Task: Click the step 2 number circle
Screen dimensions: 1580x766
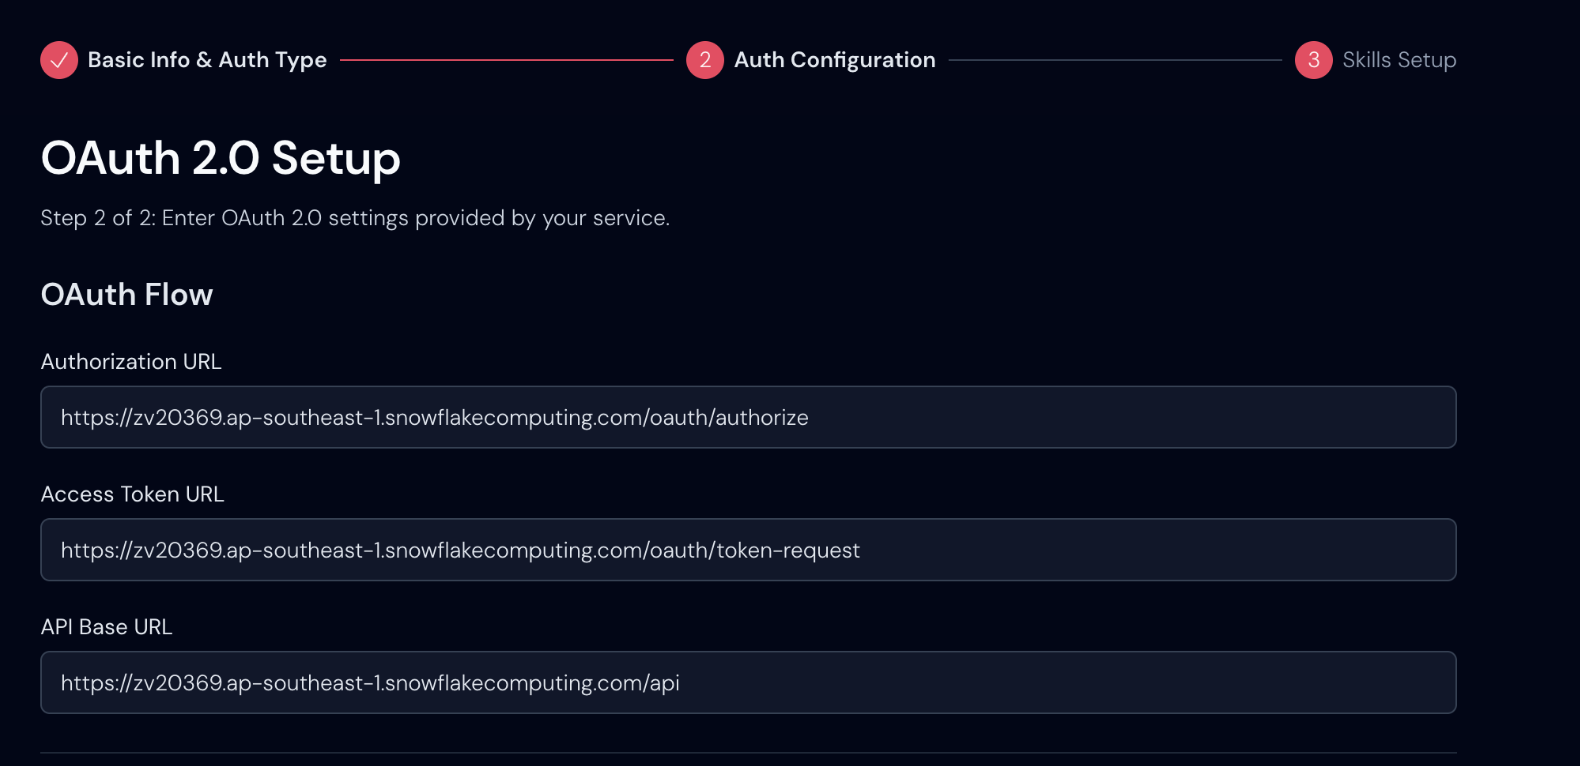Action: click(x=705, y=60)
